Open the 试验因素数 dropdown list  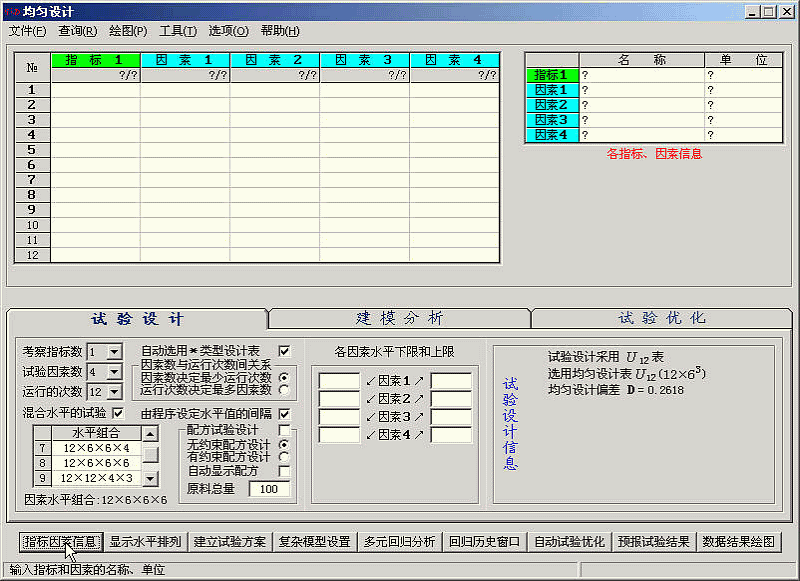[x=114, y=372]
